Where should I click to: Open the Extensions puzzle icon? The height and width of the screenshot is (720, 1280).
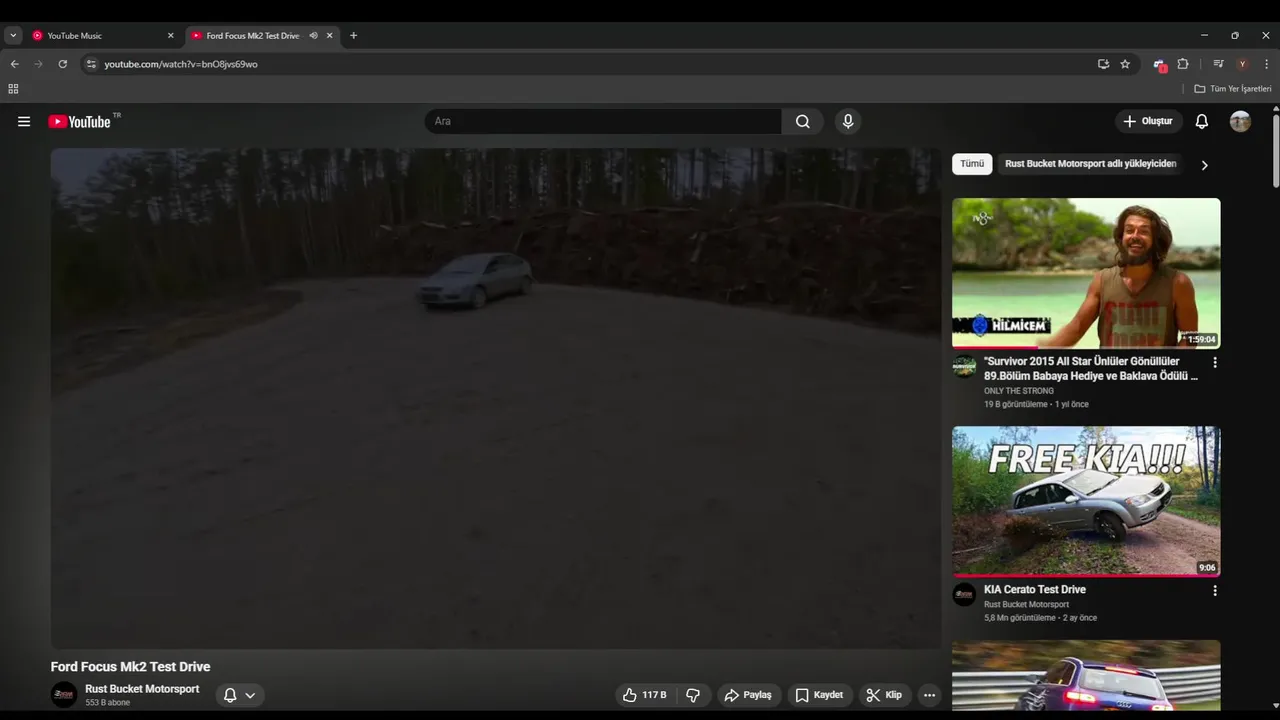coord(1183,64)
